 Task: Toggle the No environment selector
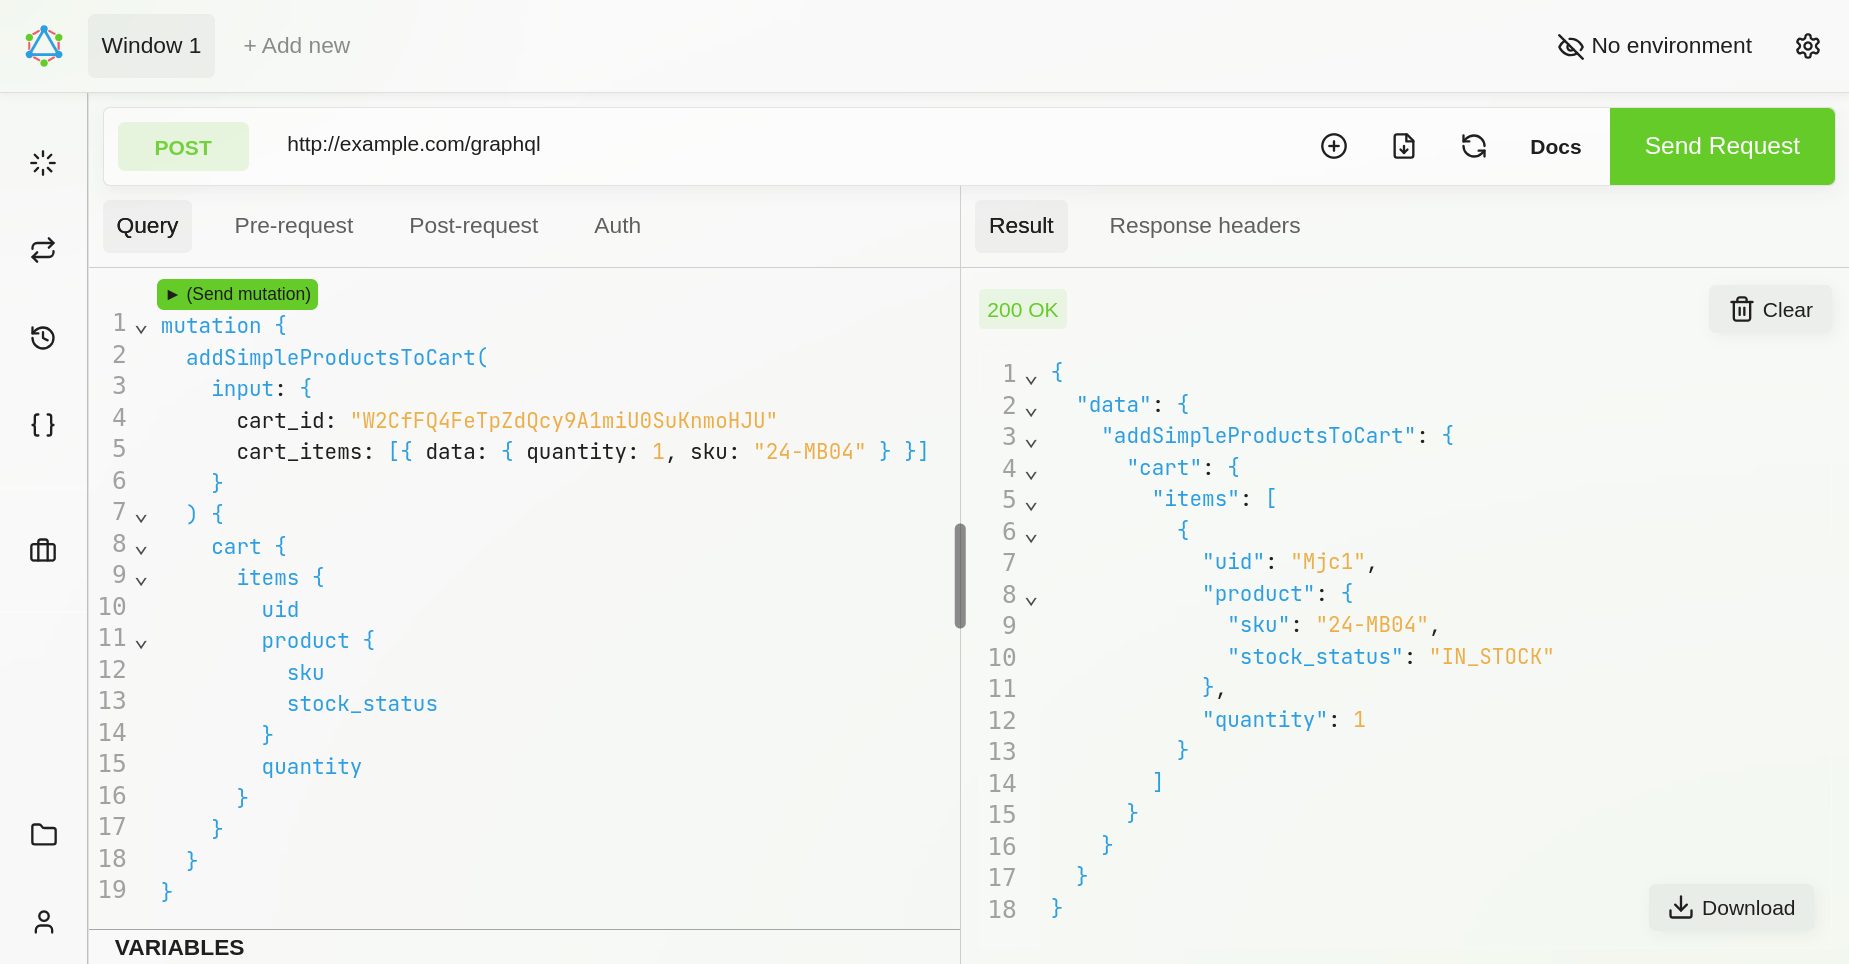(x=1654, y=45)
